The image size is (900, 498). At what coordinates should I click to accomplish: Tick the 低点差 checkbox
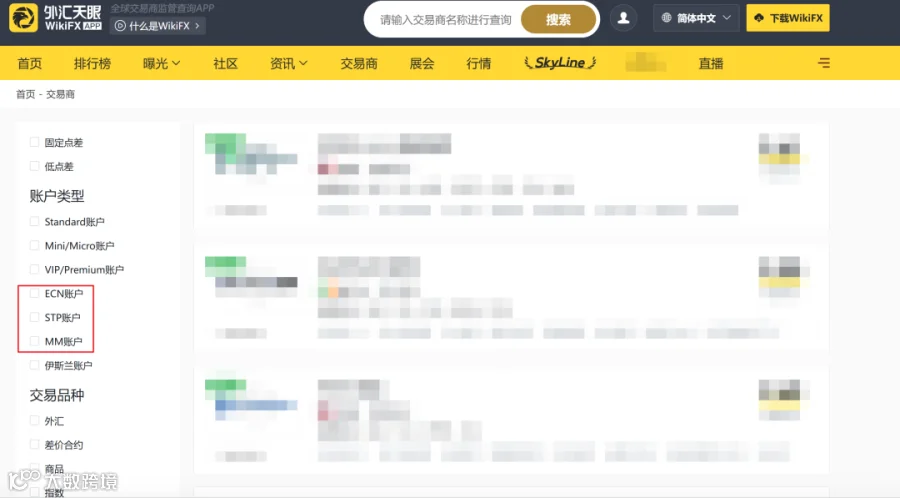point(34,166)
